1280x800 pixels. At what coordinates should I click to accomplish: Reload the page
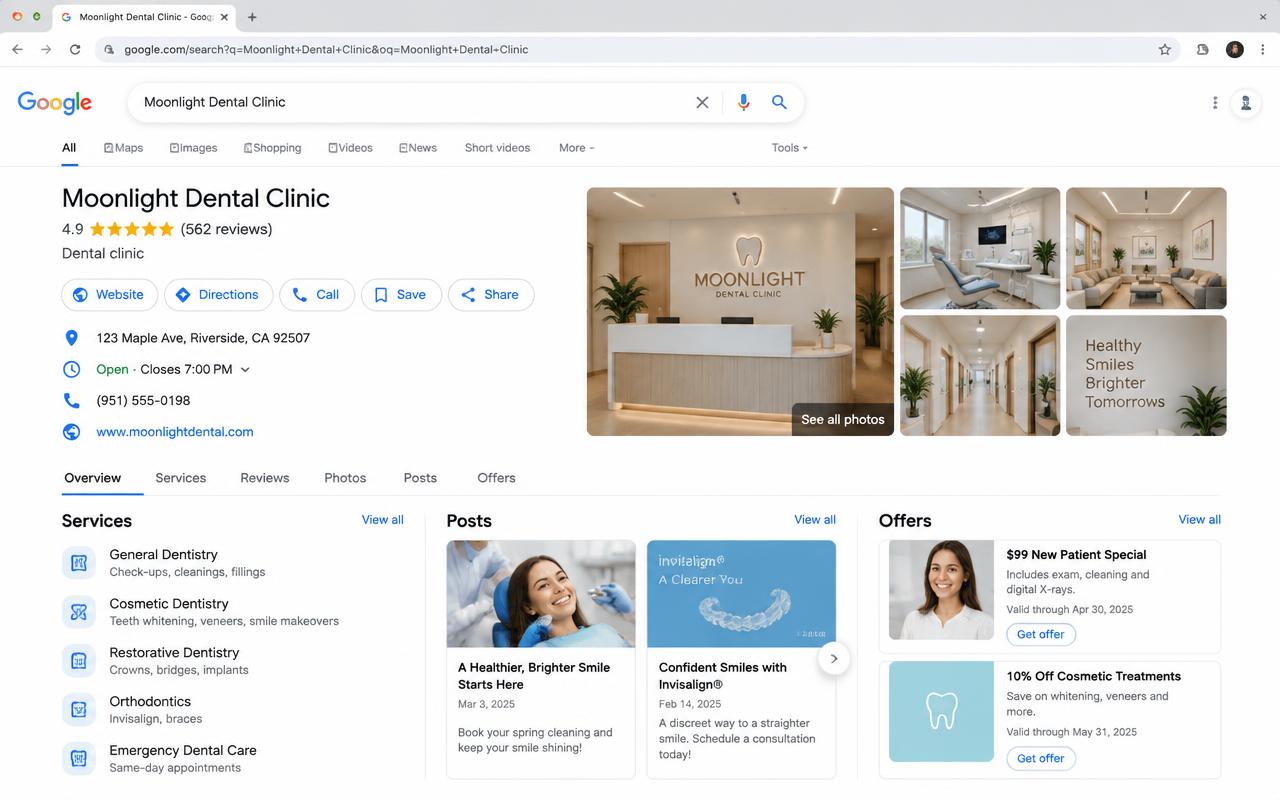(75, 49)
